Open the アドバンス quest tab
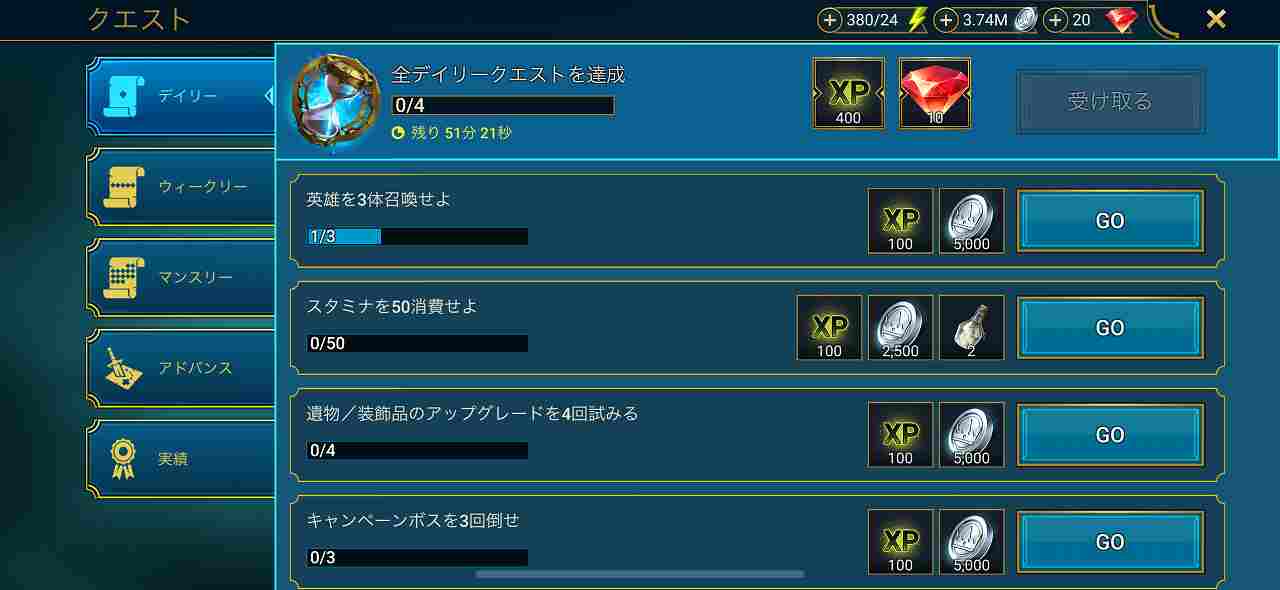This screenshot has height=590, width=1280. click(181, 368)
